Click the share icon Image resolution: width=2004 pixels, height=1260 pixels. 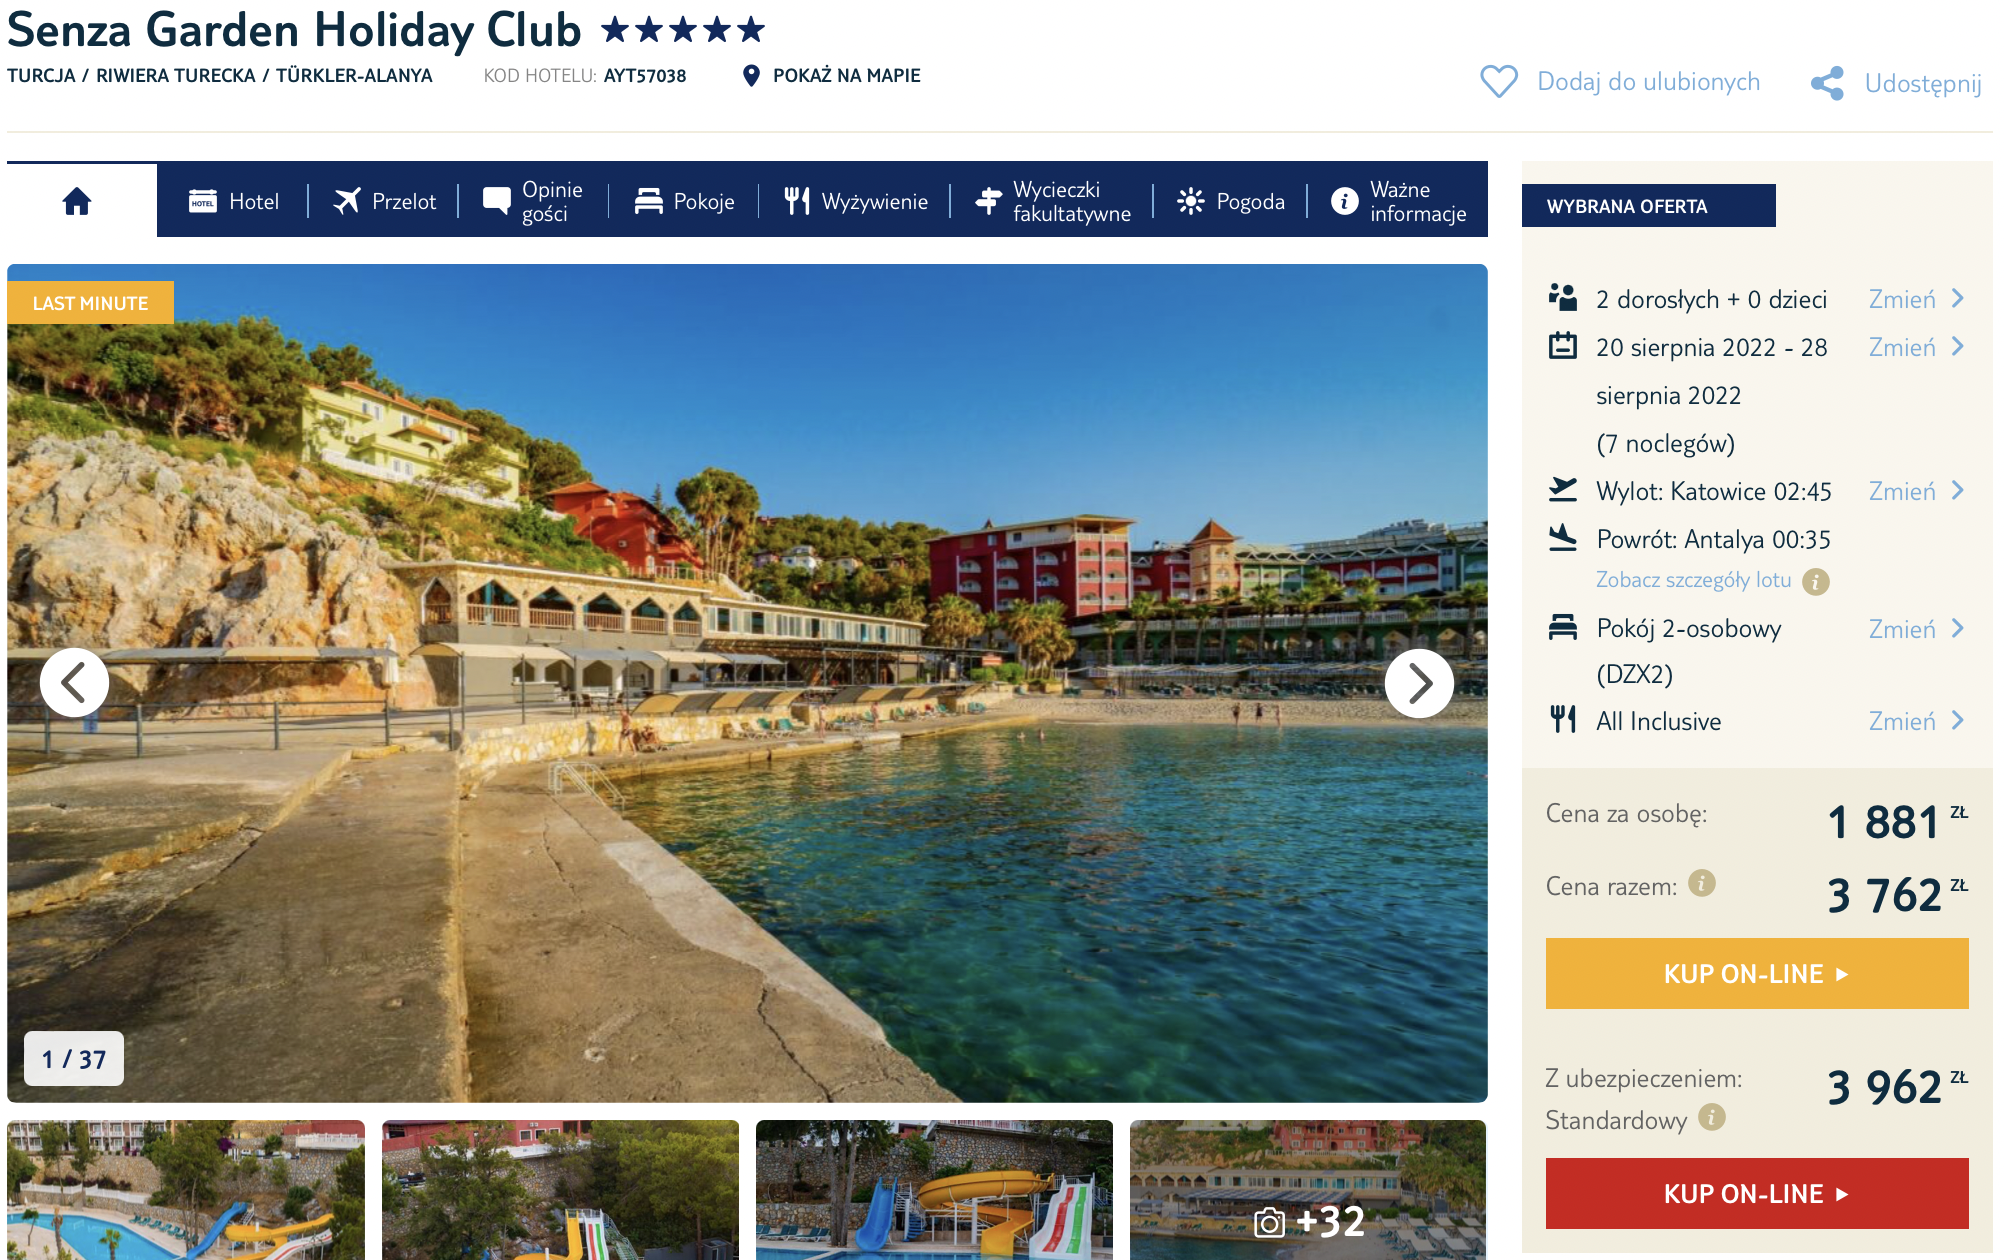pyautogui.click(x=1827, y=83)
